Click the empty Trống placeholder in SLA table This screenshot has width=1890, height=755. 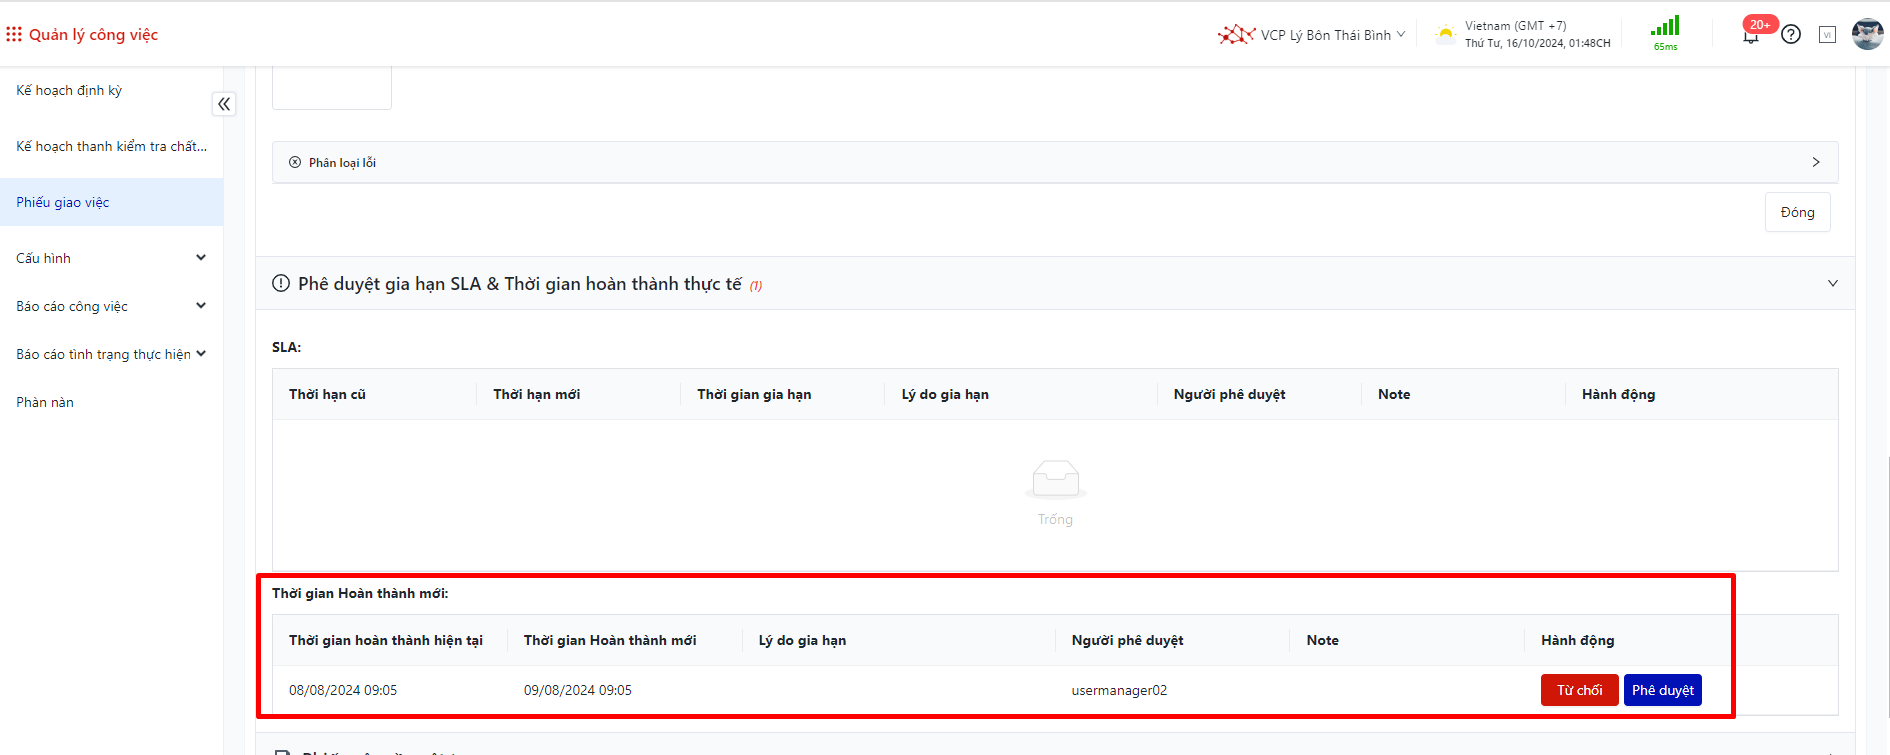(x=1055, y=493)
